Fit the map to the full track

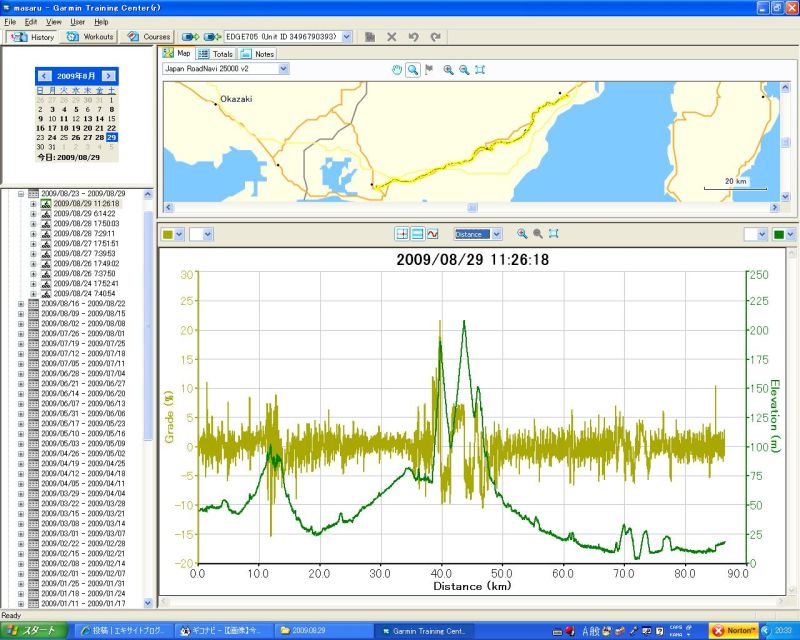[x=480, y=70]
